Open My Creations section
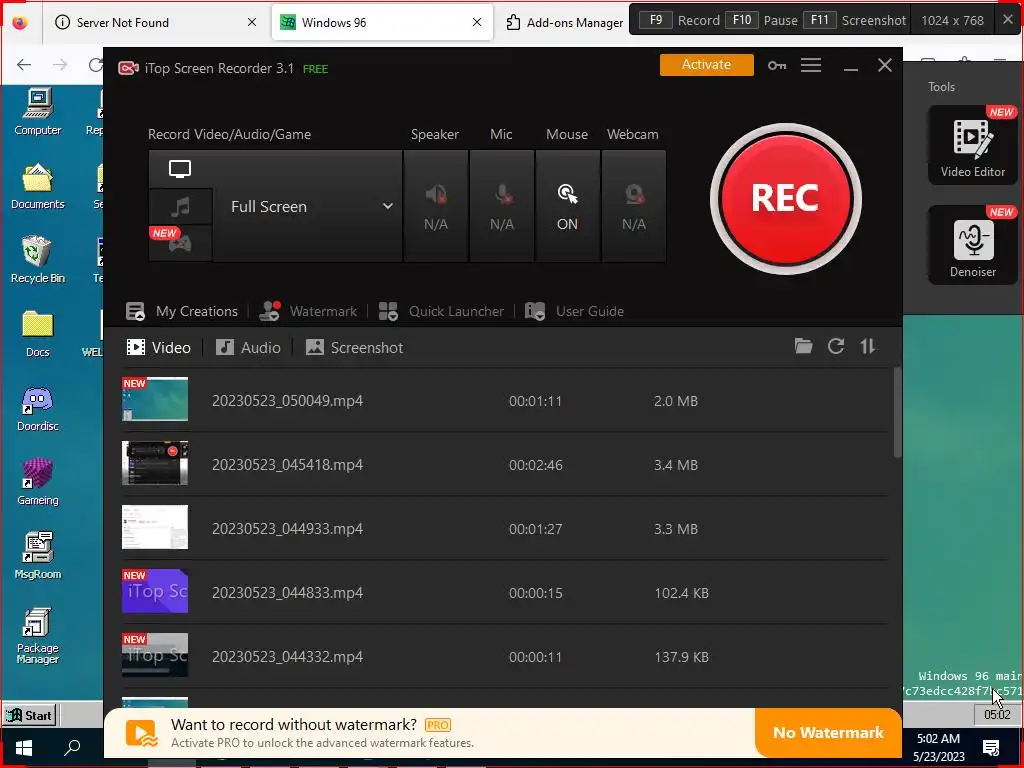 click(x=182, y=312)
